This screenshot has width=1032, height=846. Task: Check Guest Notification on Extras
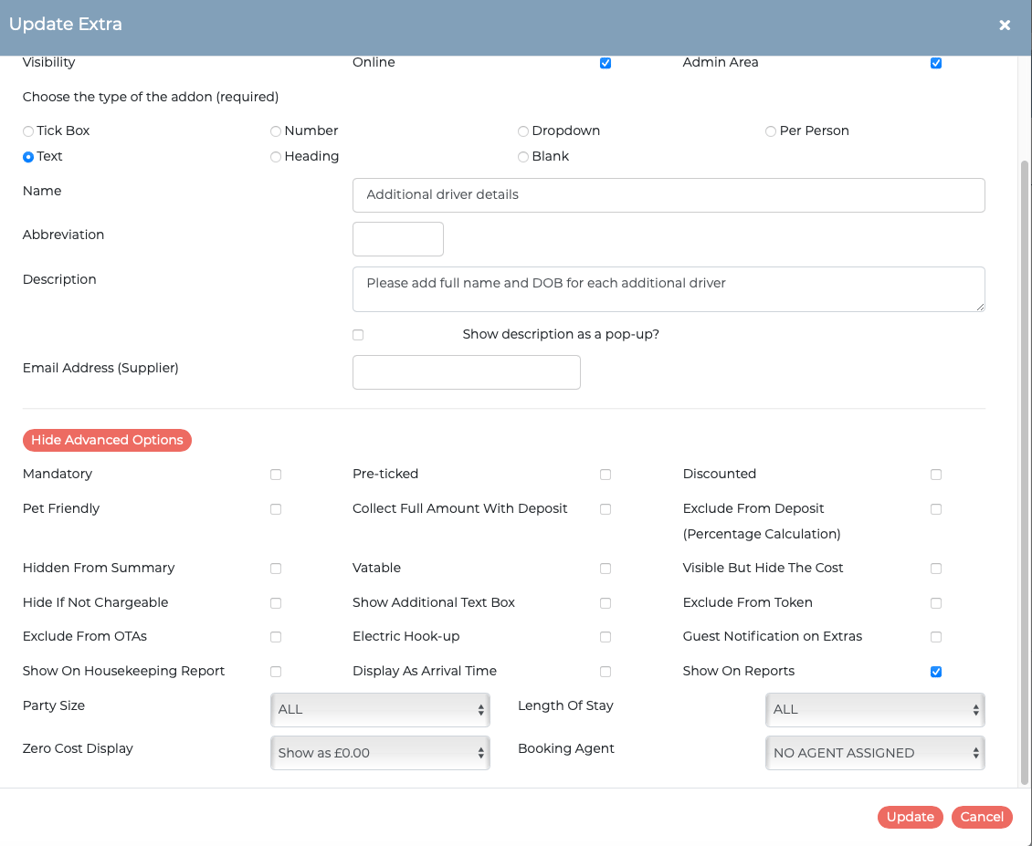936,637
